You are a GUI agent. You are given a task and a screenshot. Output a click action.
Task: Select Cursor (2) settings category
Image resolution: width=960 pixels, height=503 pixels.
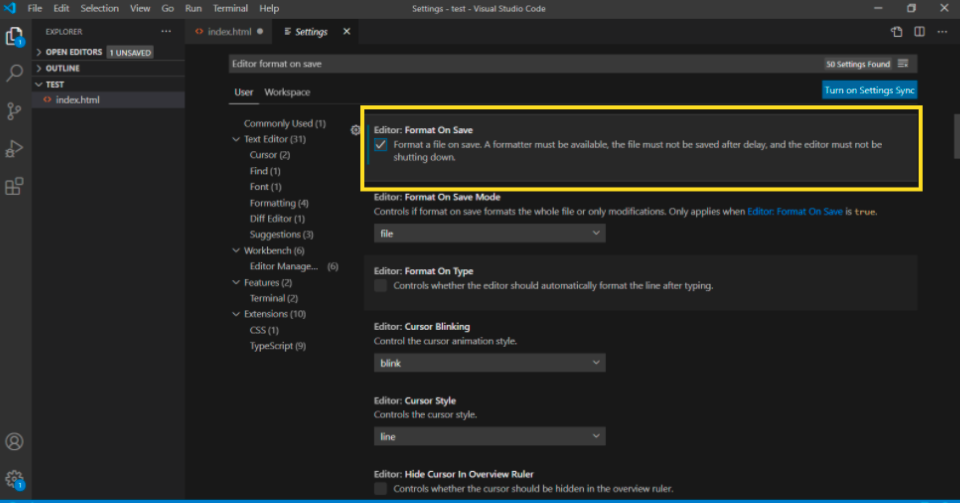269,155
